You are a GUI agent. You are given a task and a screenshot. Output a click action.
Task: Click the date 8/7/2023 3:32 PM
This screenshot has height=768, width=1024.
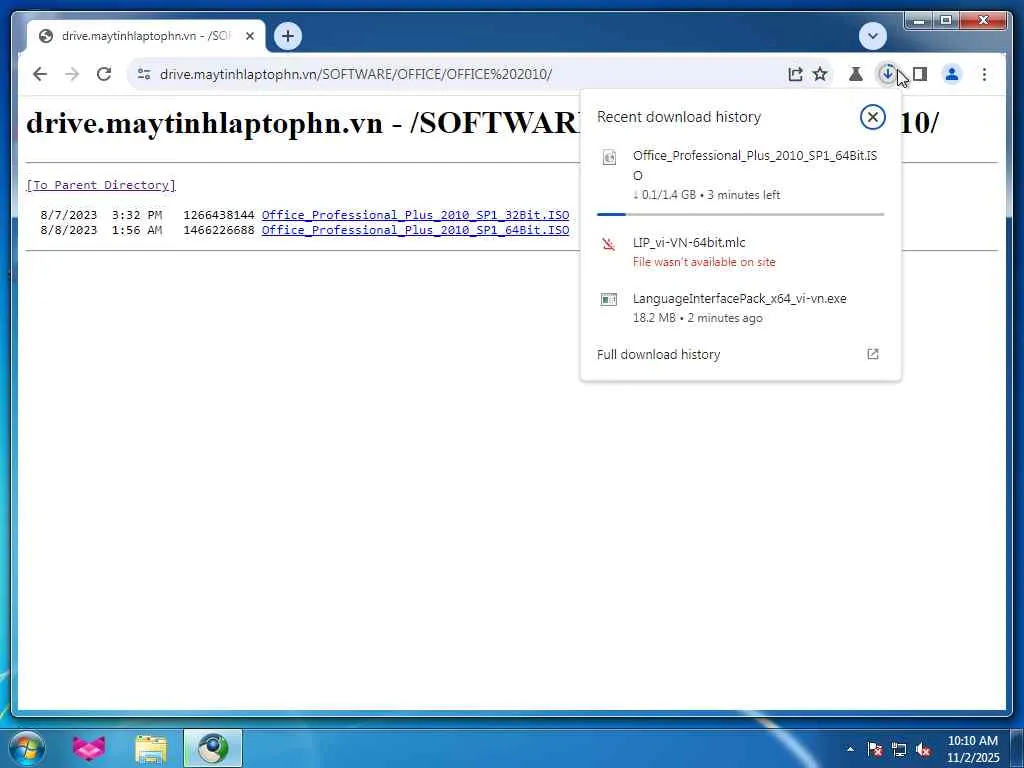click(x=101, y=215)
